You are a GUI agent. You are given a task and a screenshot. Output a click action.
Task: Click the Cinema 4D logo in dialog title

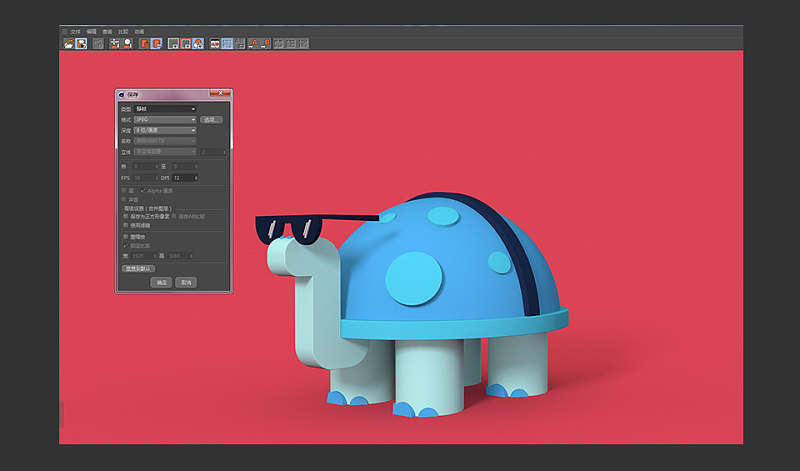pyautogui.click(x=122, y=95)
